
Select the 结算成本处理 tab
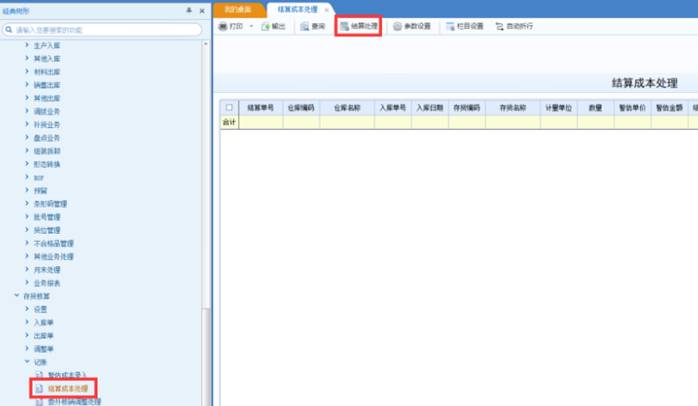[294, 9]
